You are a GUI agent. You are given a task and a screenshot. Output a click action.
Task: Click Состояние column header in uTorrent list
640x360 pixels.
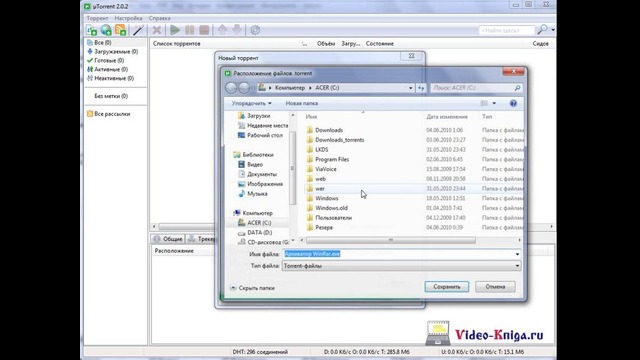click(x=380, y=44)
